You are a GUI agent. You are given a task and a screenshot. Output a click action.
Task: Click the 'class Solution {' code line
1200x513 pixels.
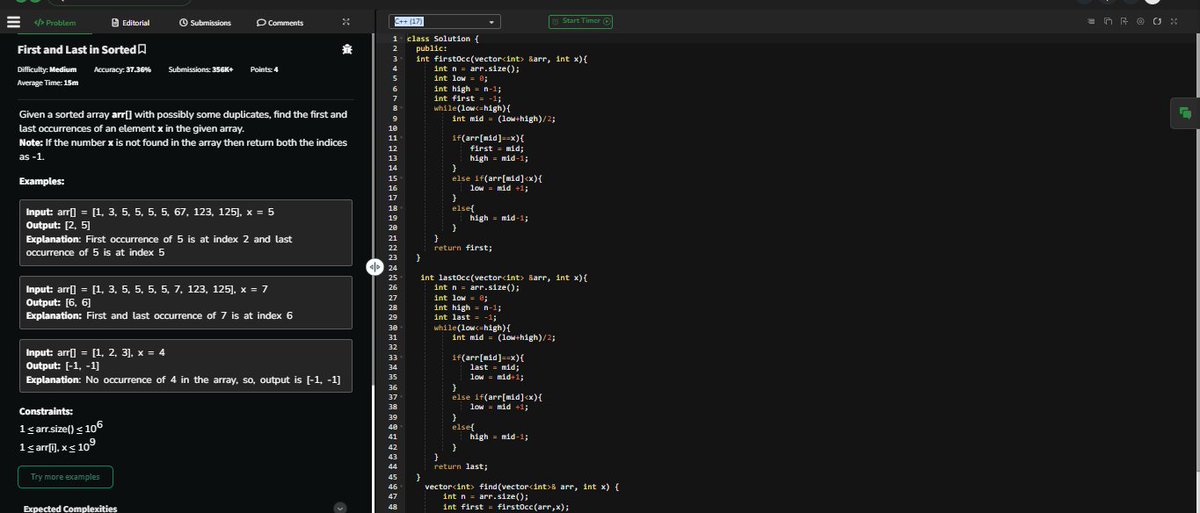445,38
